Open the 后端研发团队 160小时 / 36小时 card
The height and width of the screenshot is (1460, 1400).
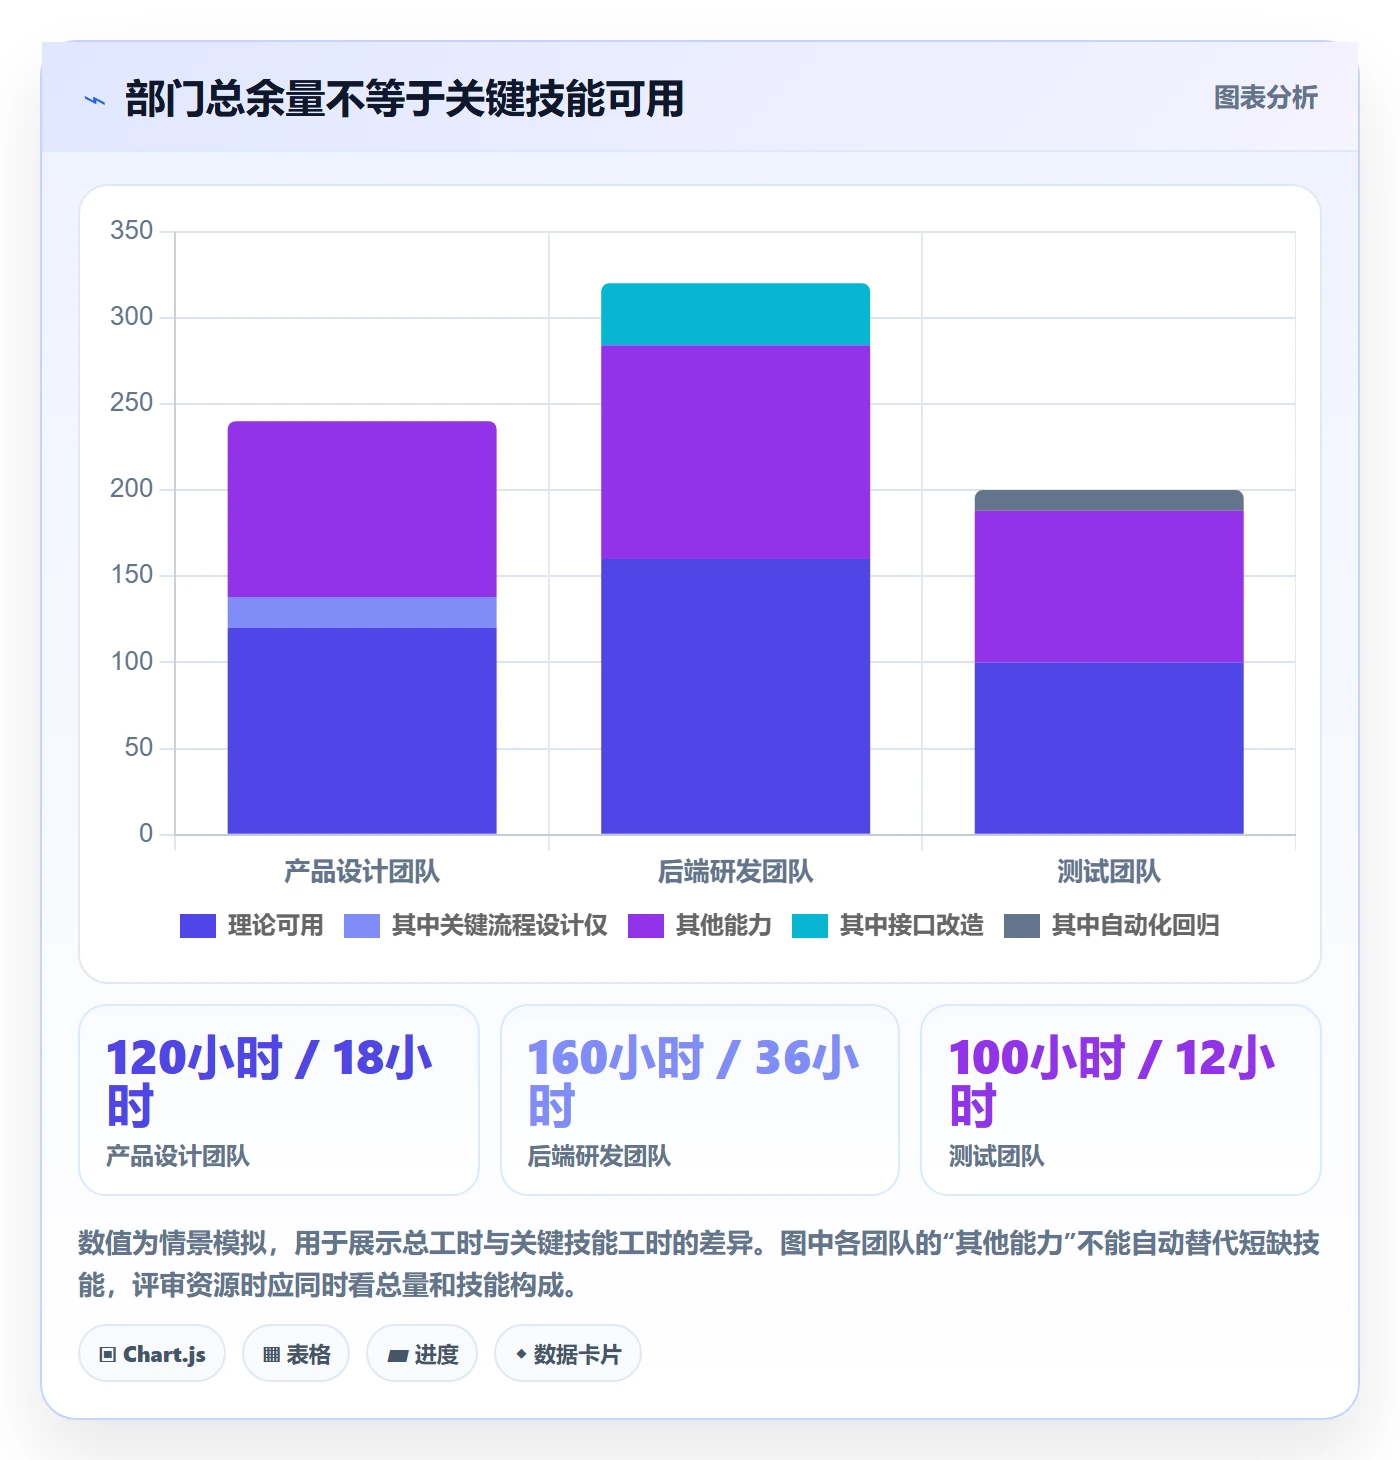click(700, 1100)
